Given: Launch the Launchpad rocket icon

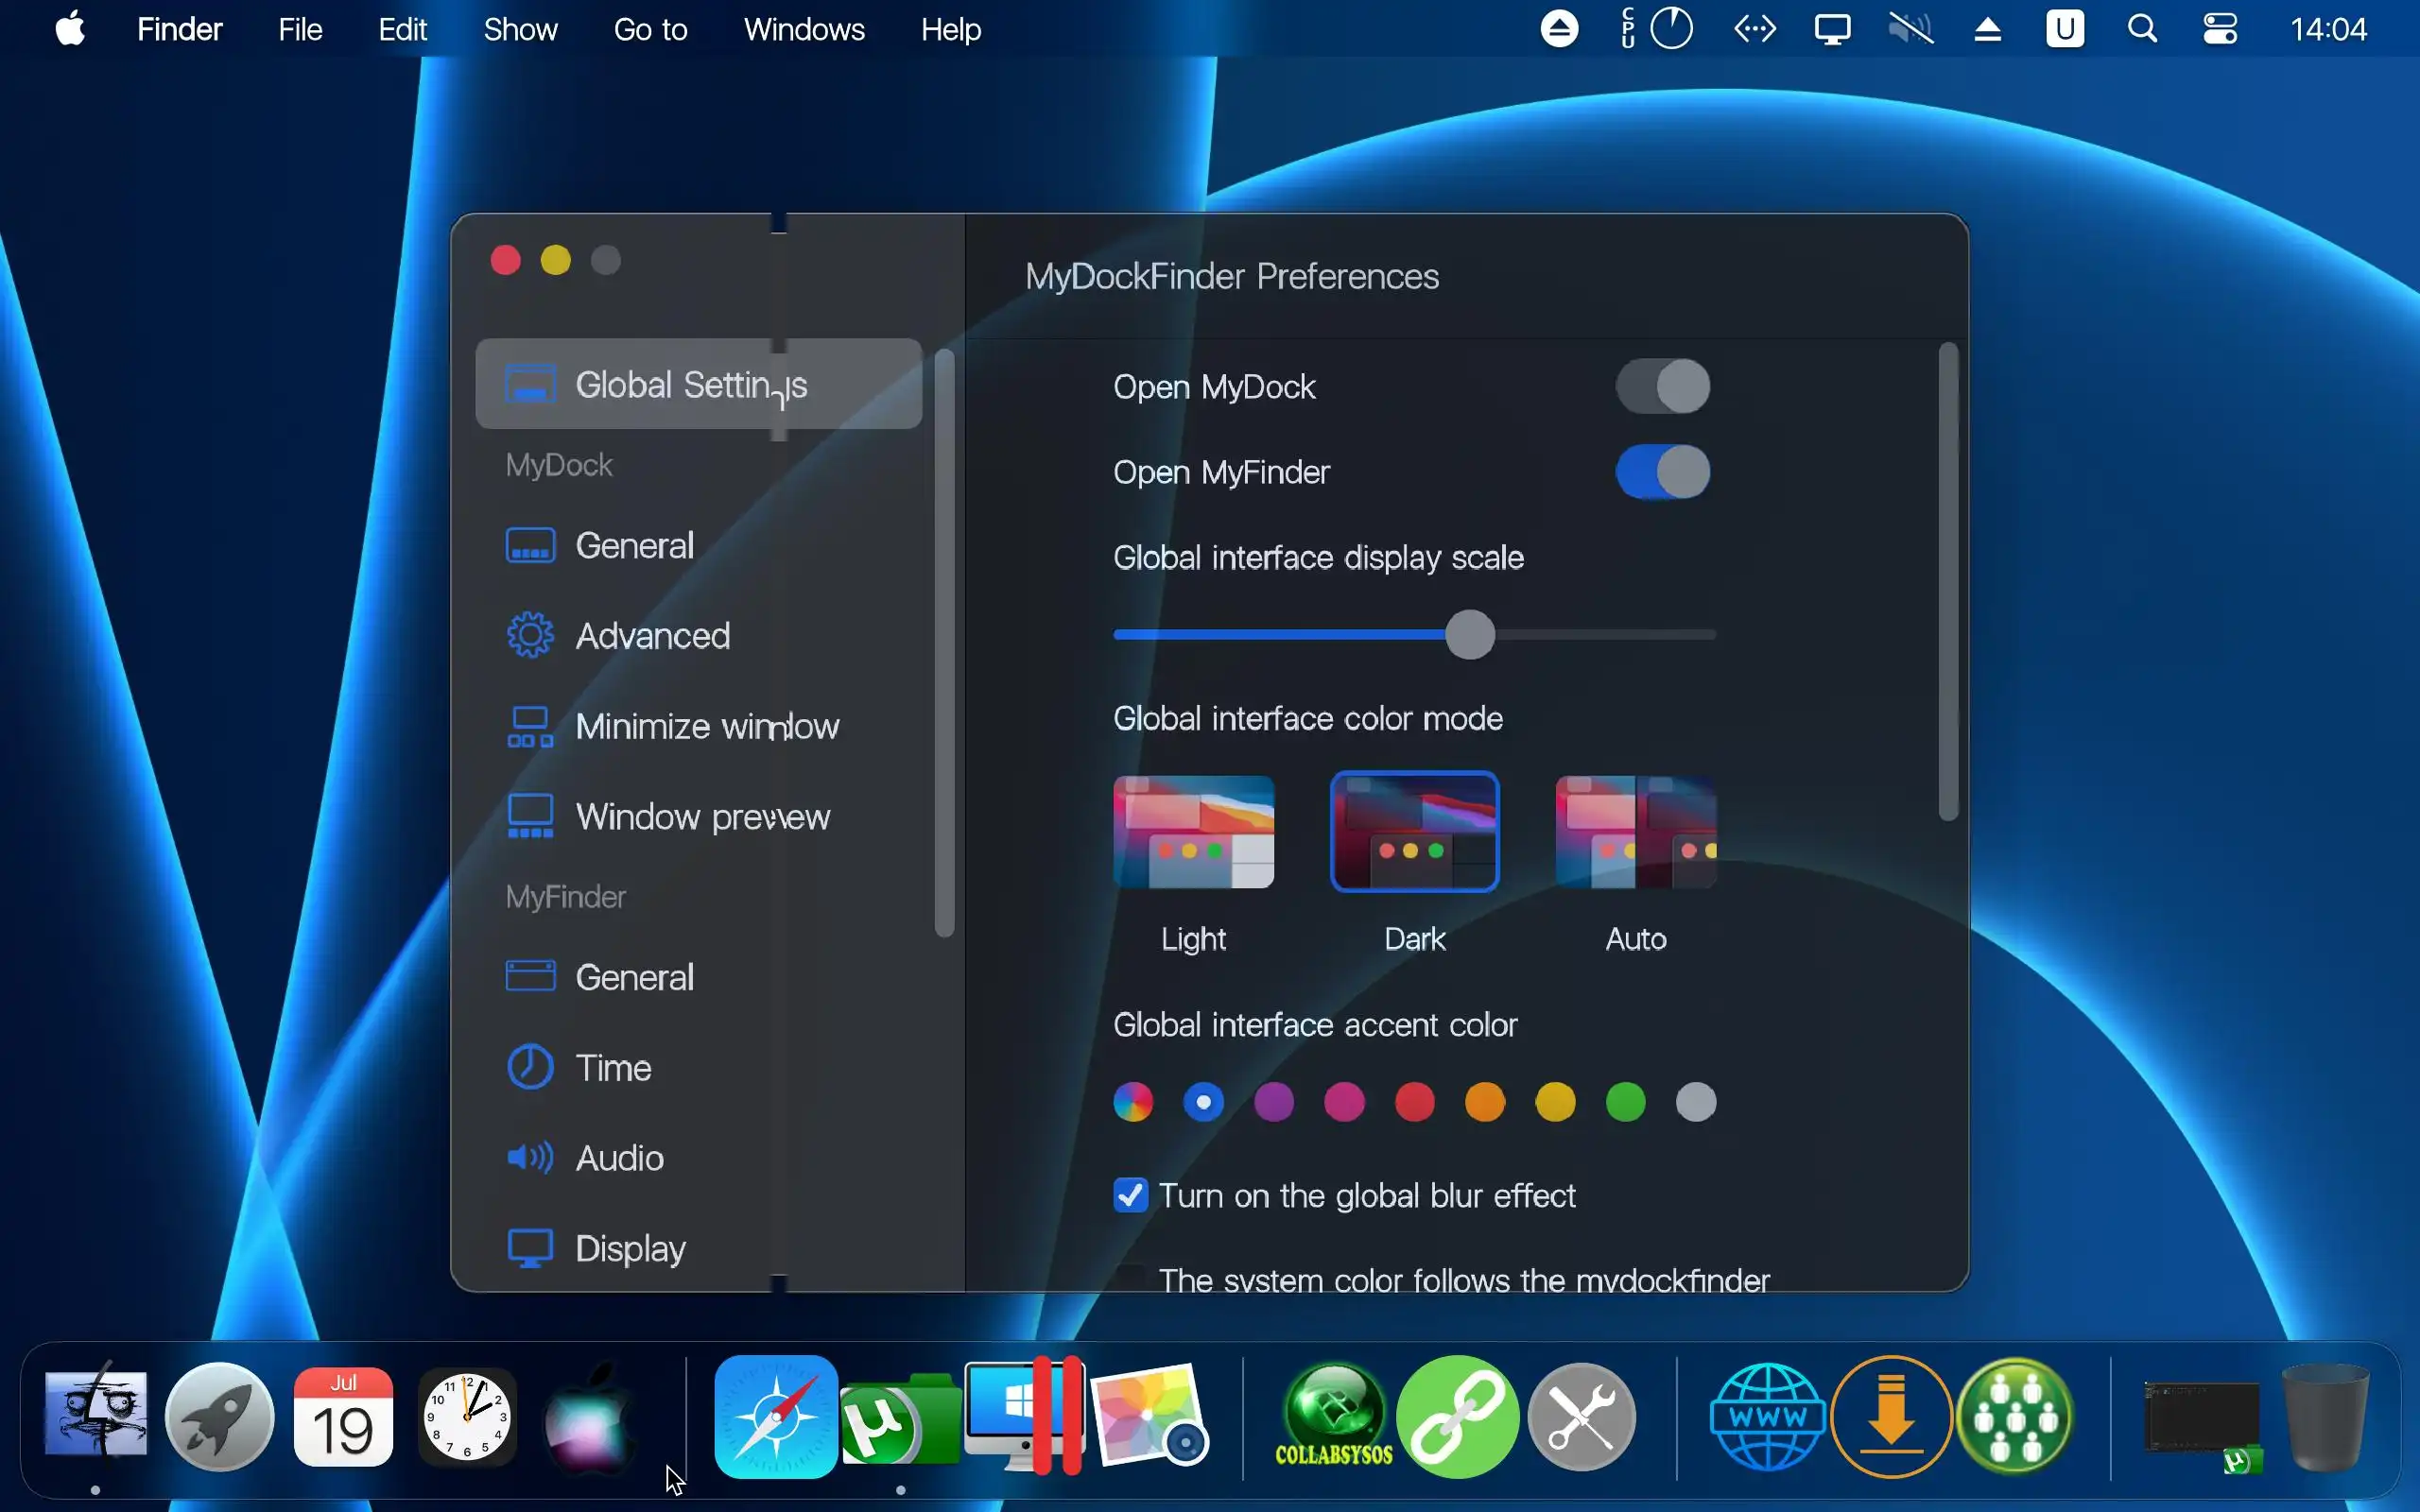Looking at the screenshot, I should [219, 1417].
